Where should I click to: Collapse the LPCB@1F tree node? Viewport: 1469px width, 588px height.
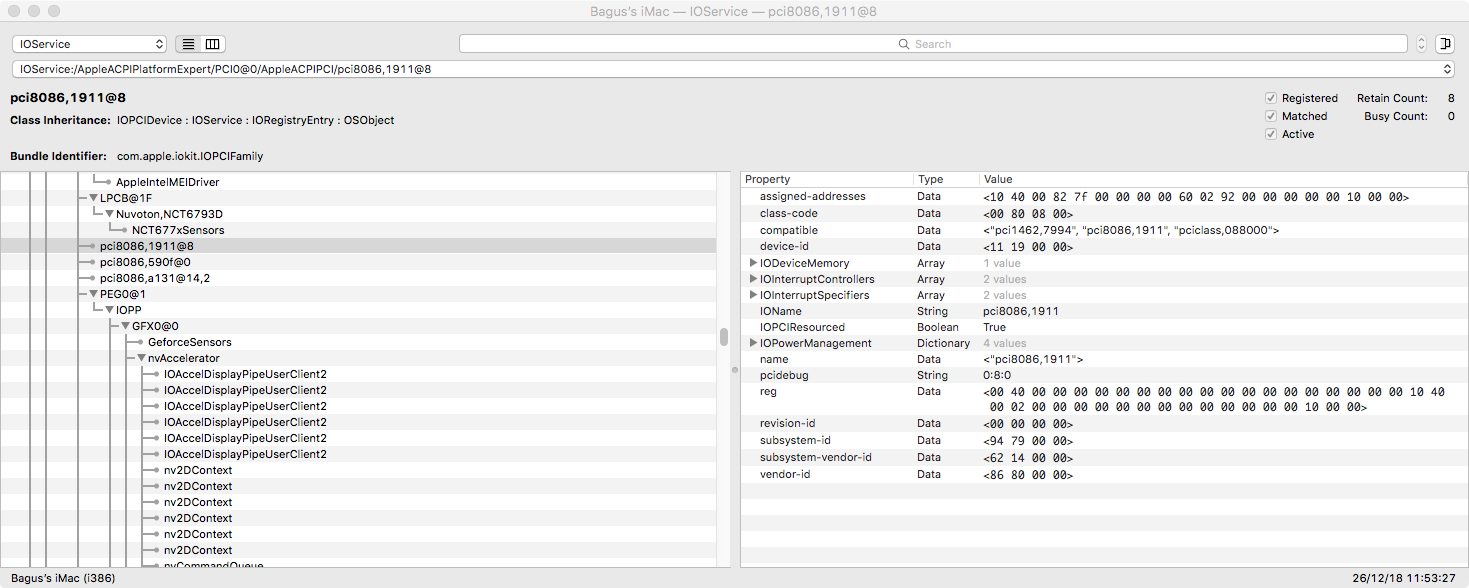point(93,198)
